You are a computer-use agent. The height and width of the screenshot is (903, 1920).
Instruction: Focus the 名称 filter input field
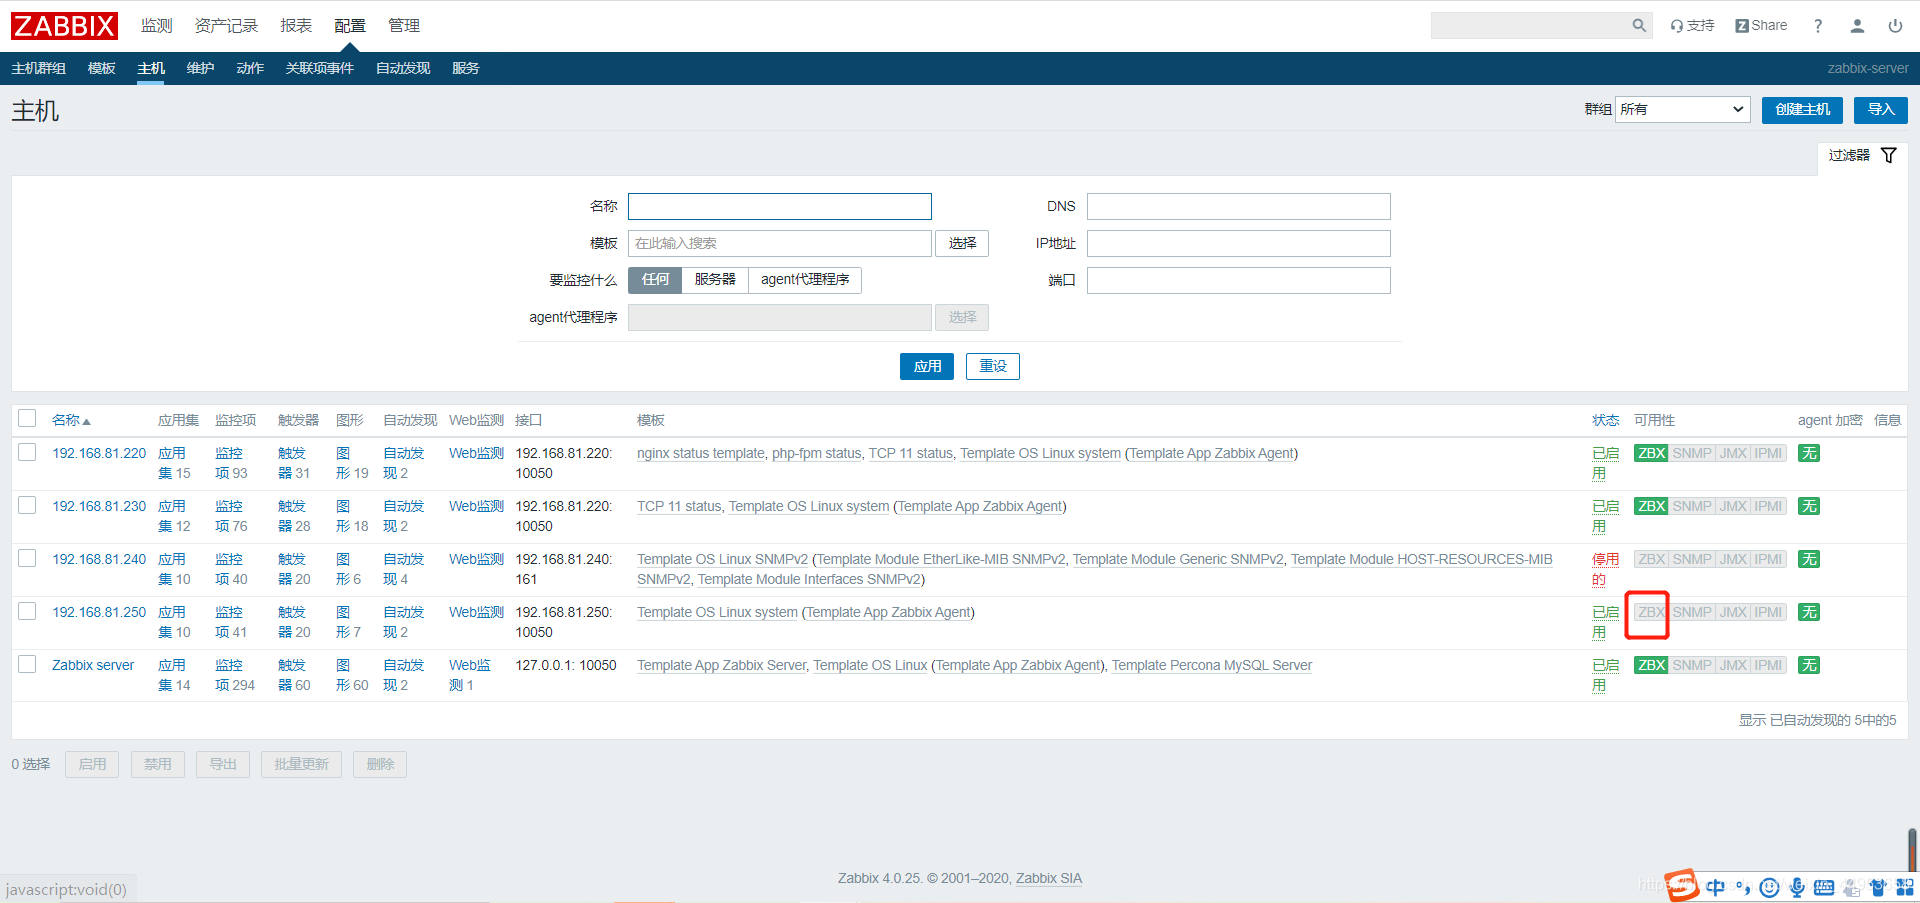click(x=780, y=206)
